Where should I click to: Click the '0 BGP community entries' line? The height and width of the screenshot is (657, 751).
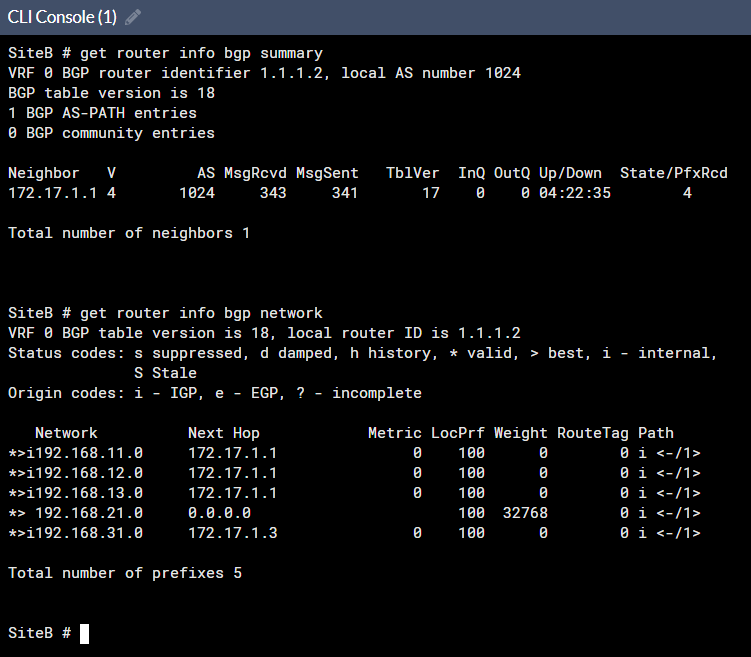coord(112,133)
